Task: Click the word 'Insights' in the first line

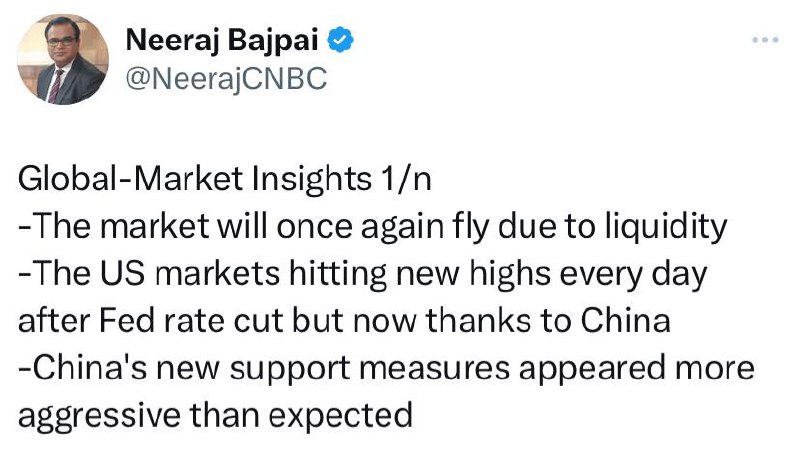Action: tap(311, 179)
